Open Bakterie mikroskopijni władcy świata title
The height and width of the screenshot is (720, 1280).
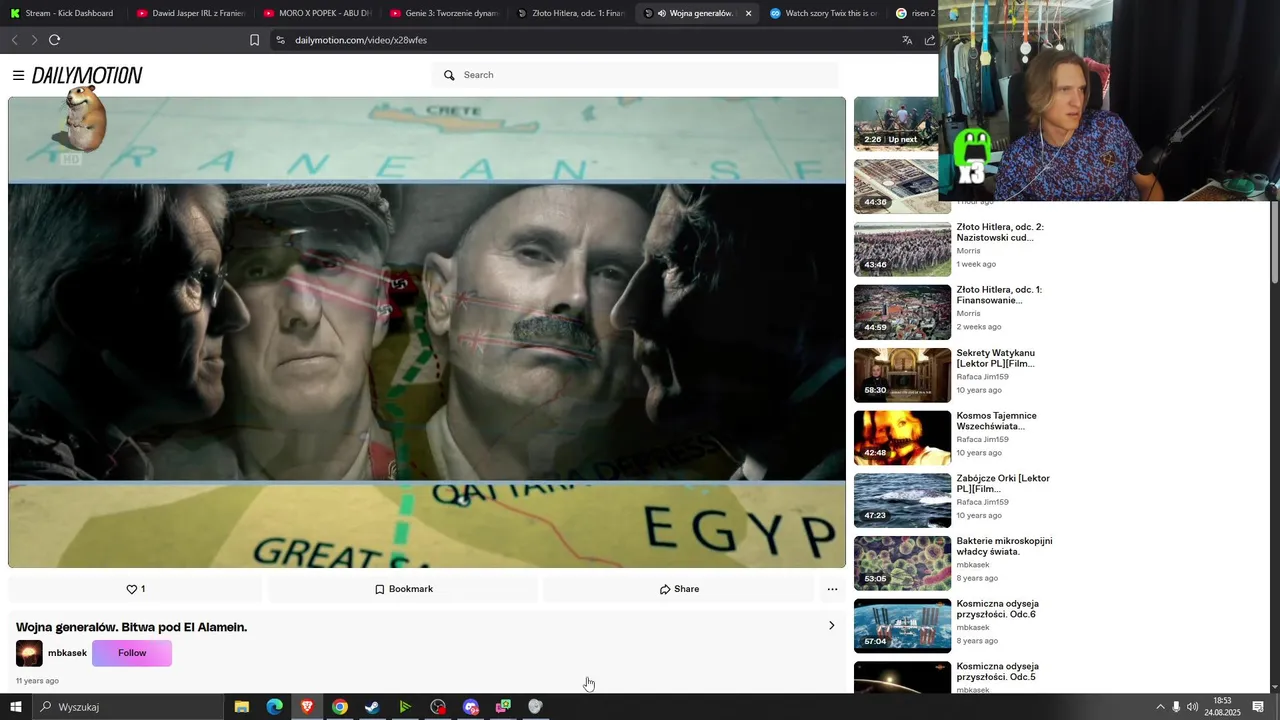(x=1004, y=546)
